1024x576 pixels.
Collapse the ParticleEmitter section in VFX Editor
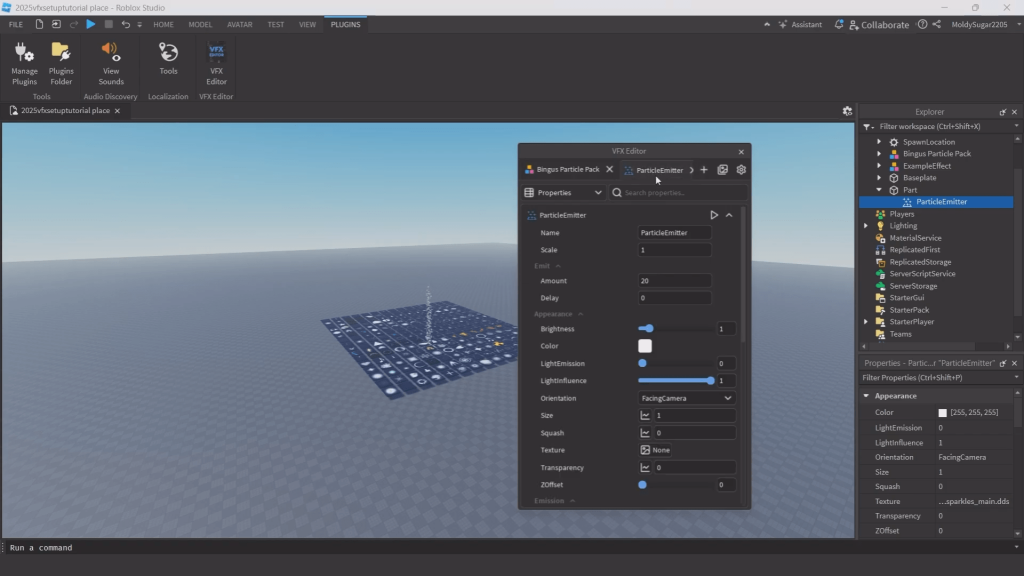point(729,215)
